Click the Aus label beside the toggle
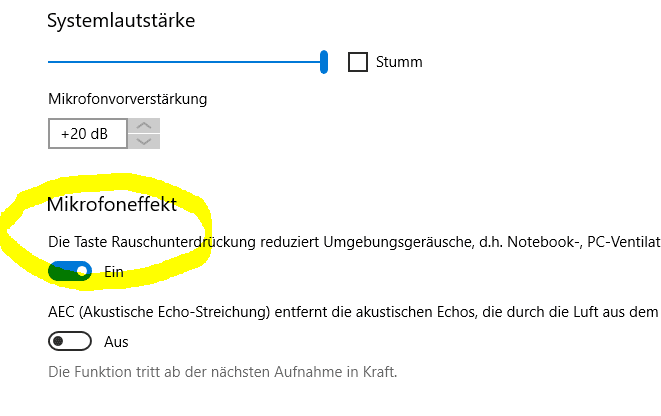 (116, 342)
